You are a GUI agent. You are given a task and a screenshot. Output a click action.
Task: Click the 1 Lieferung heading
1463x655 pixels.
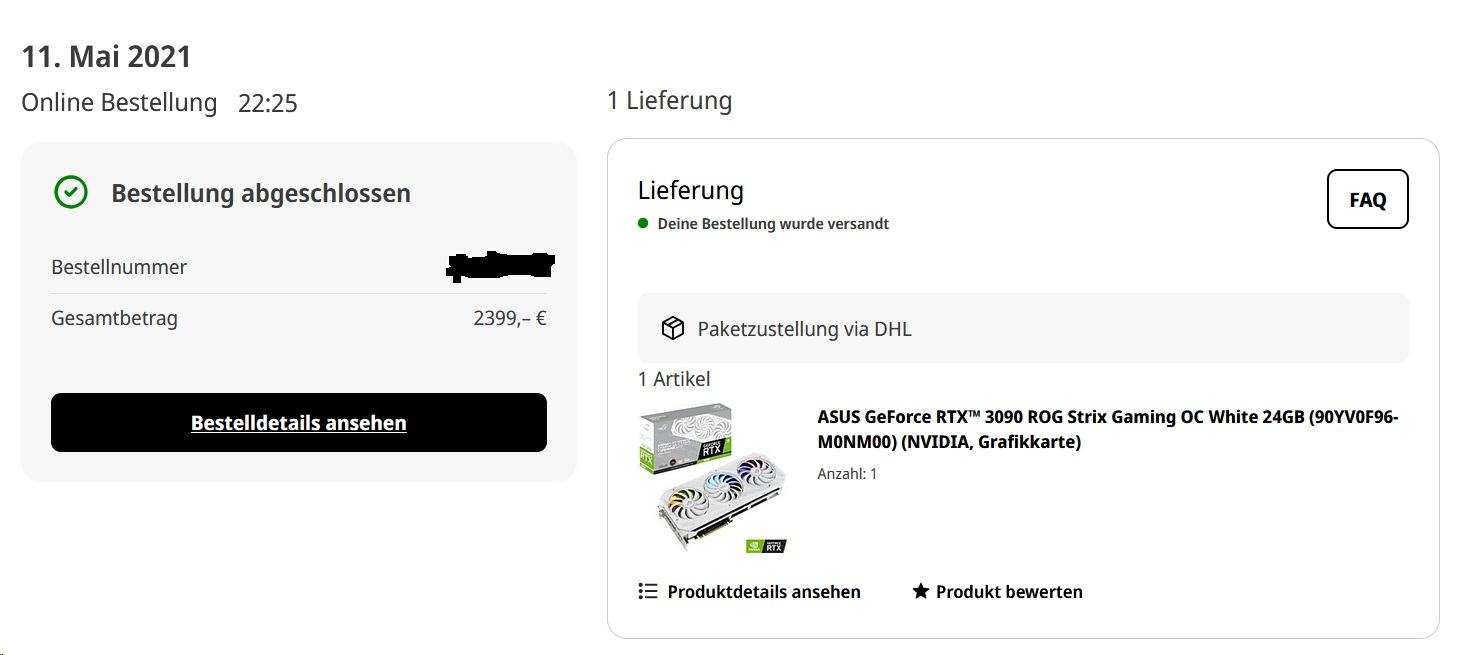(669, 101)
